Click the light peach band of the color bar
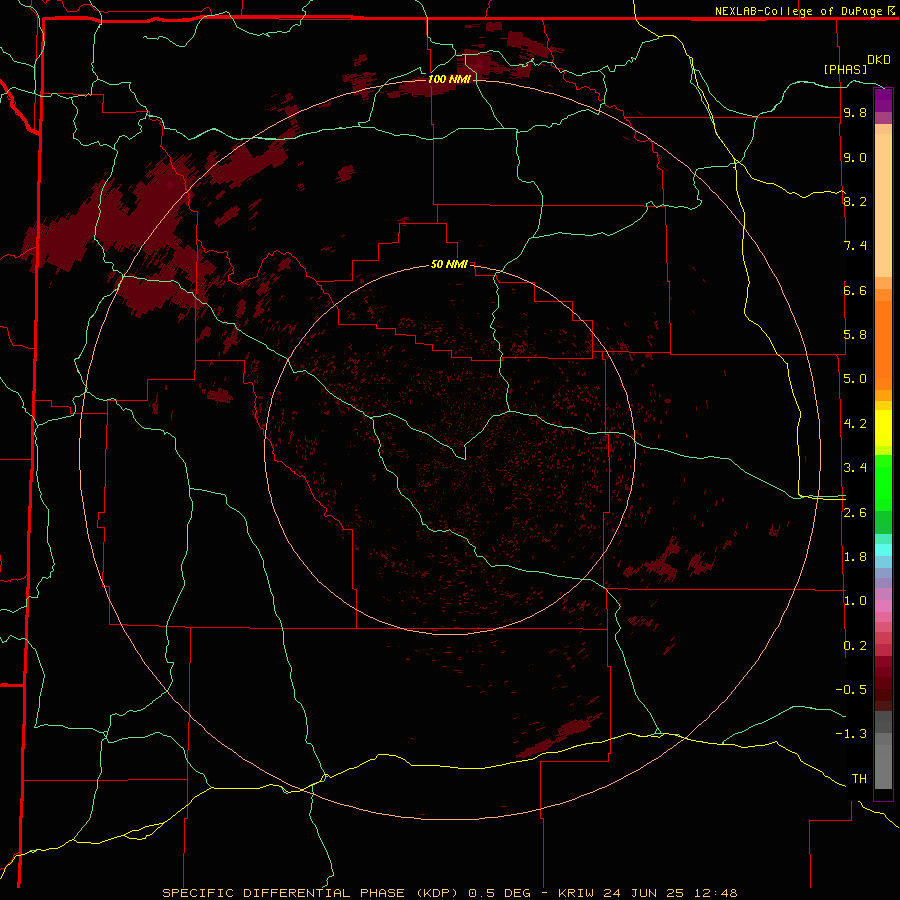The width and height of the screenshot is (900, 900). pos(883,205)
